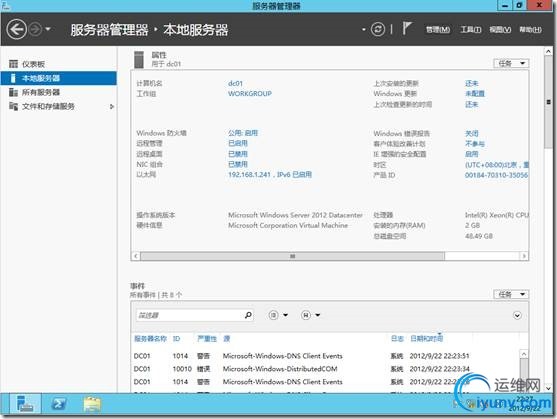The image size is (557, 419).
Task: Open the 管理(M) menu
Action: 438,30
